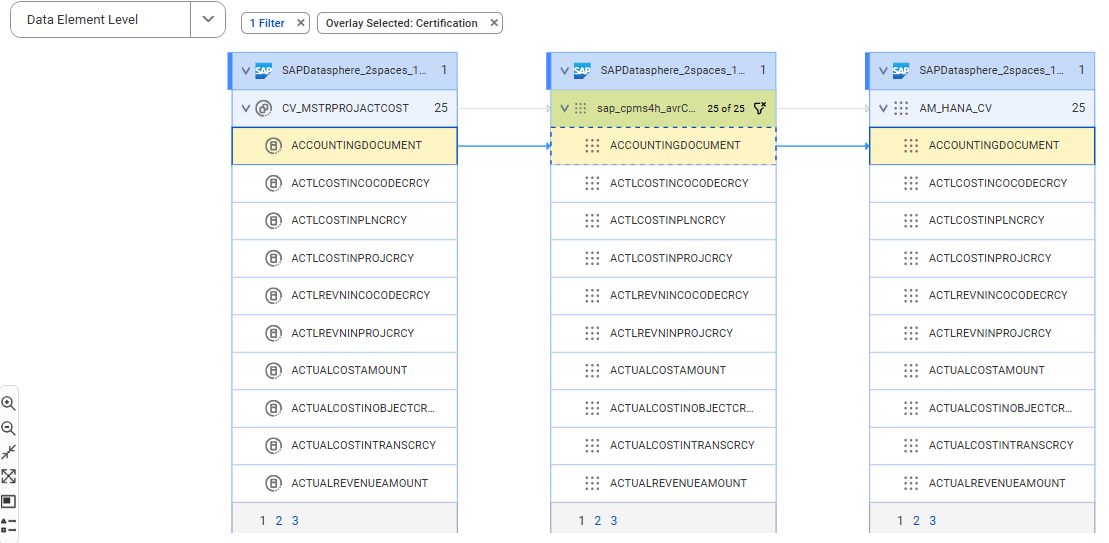Go to page 3 in CV_MSTRPROJACTCOST list
Image resolution: width=1109 pixels, height=543 pixels.
295,521
